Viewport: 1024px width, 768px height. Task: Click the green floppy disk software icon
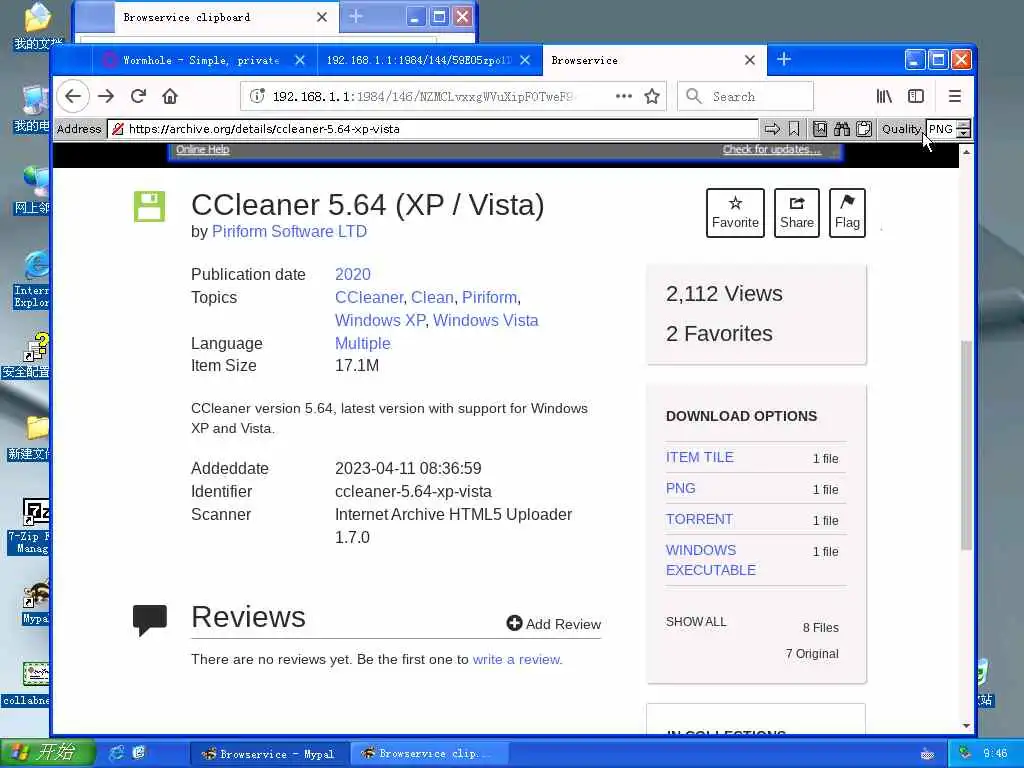(150, 206)
